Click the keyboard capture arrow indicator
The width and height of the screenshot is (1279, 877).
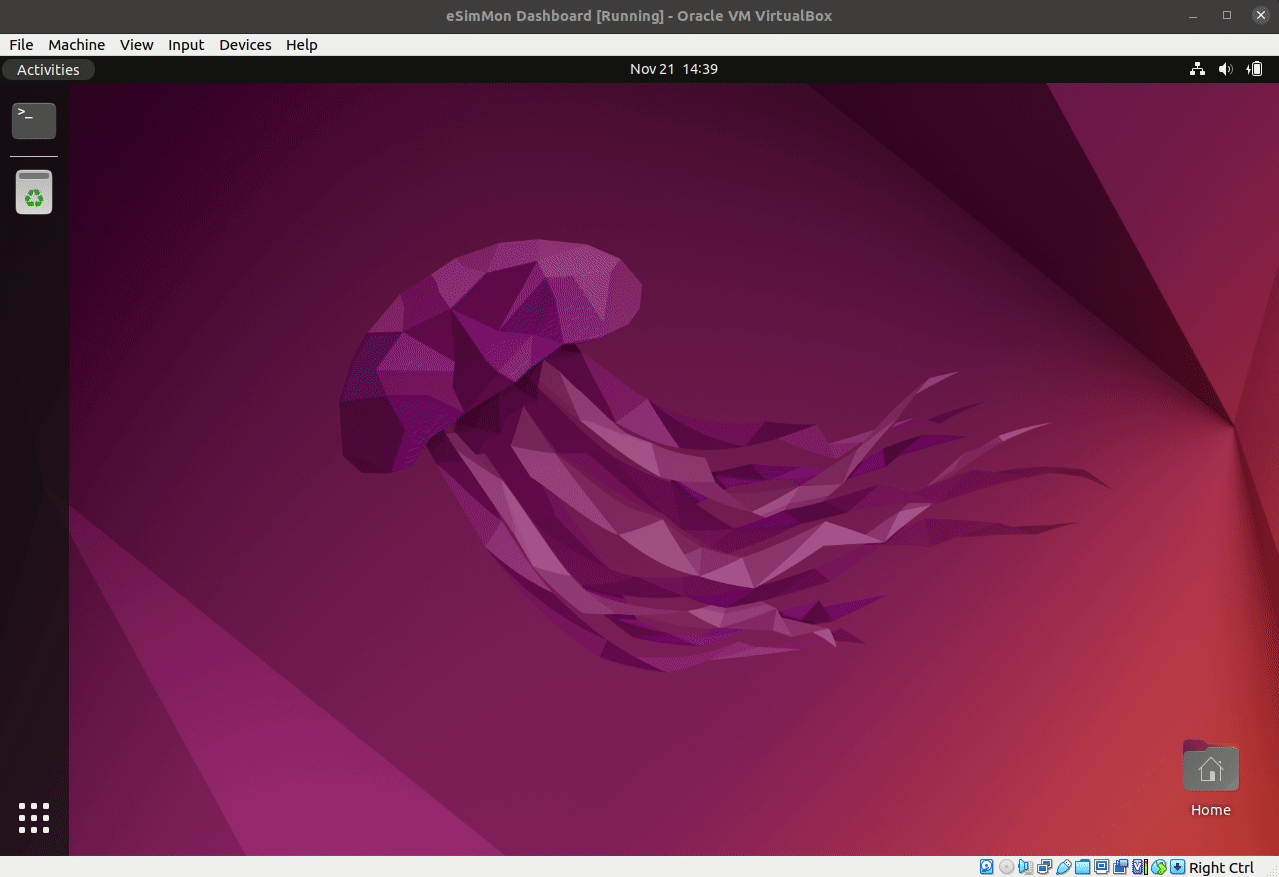coord(1177,867)
